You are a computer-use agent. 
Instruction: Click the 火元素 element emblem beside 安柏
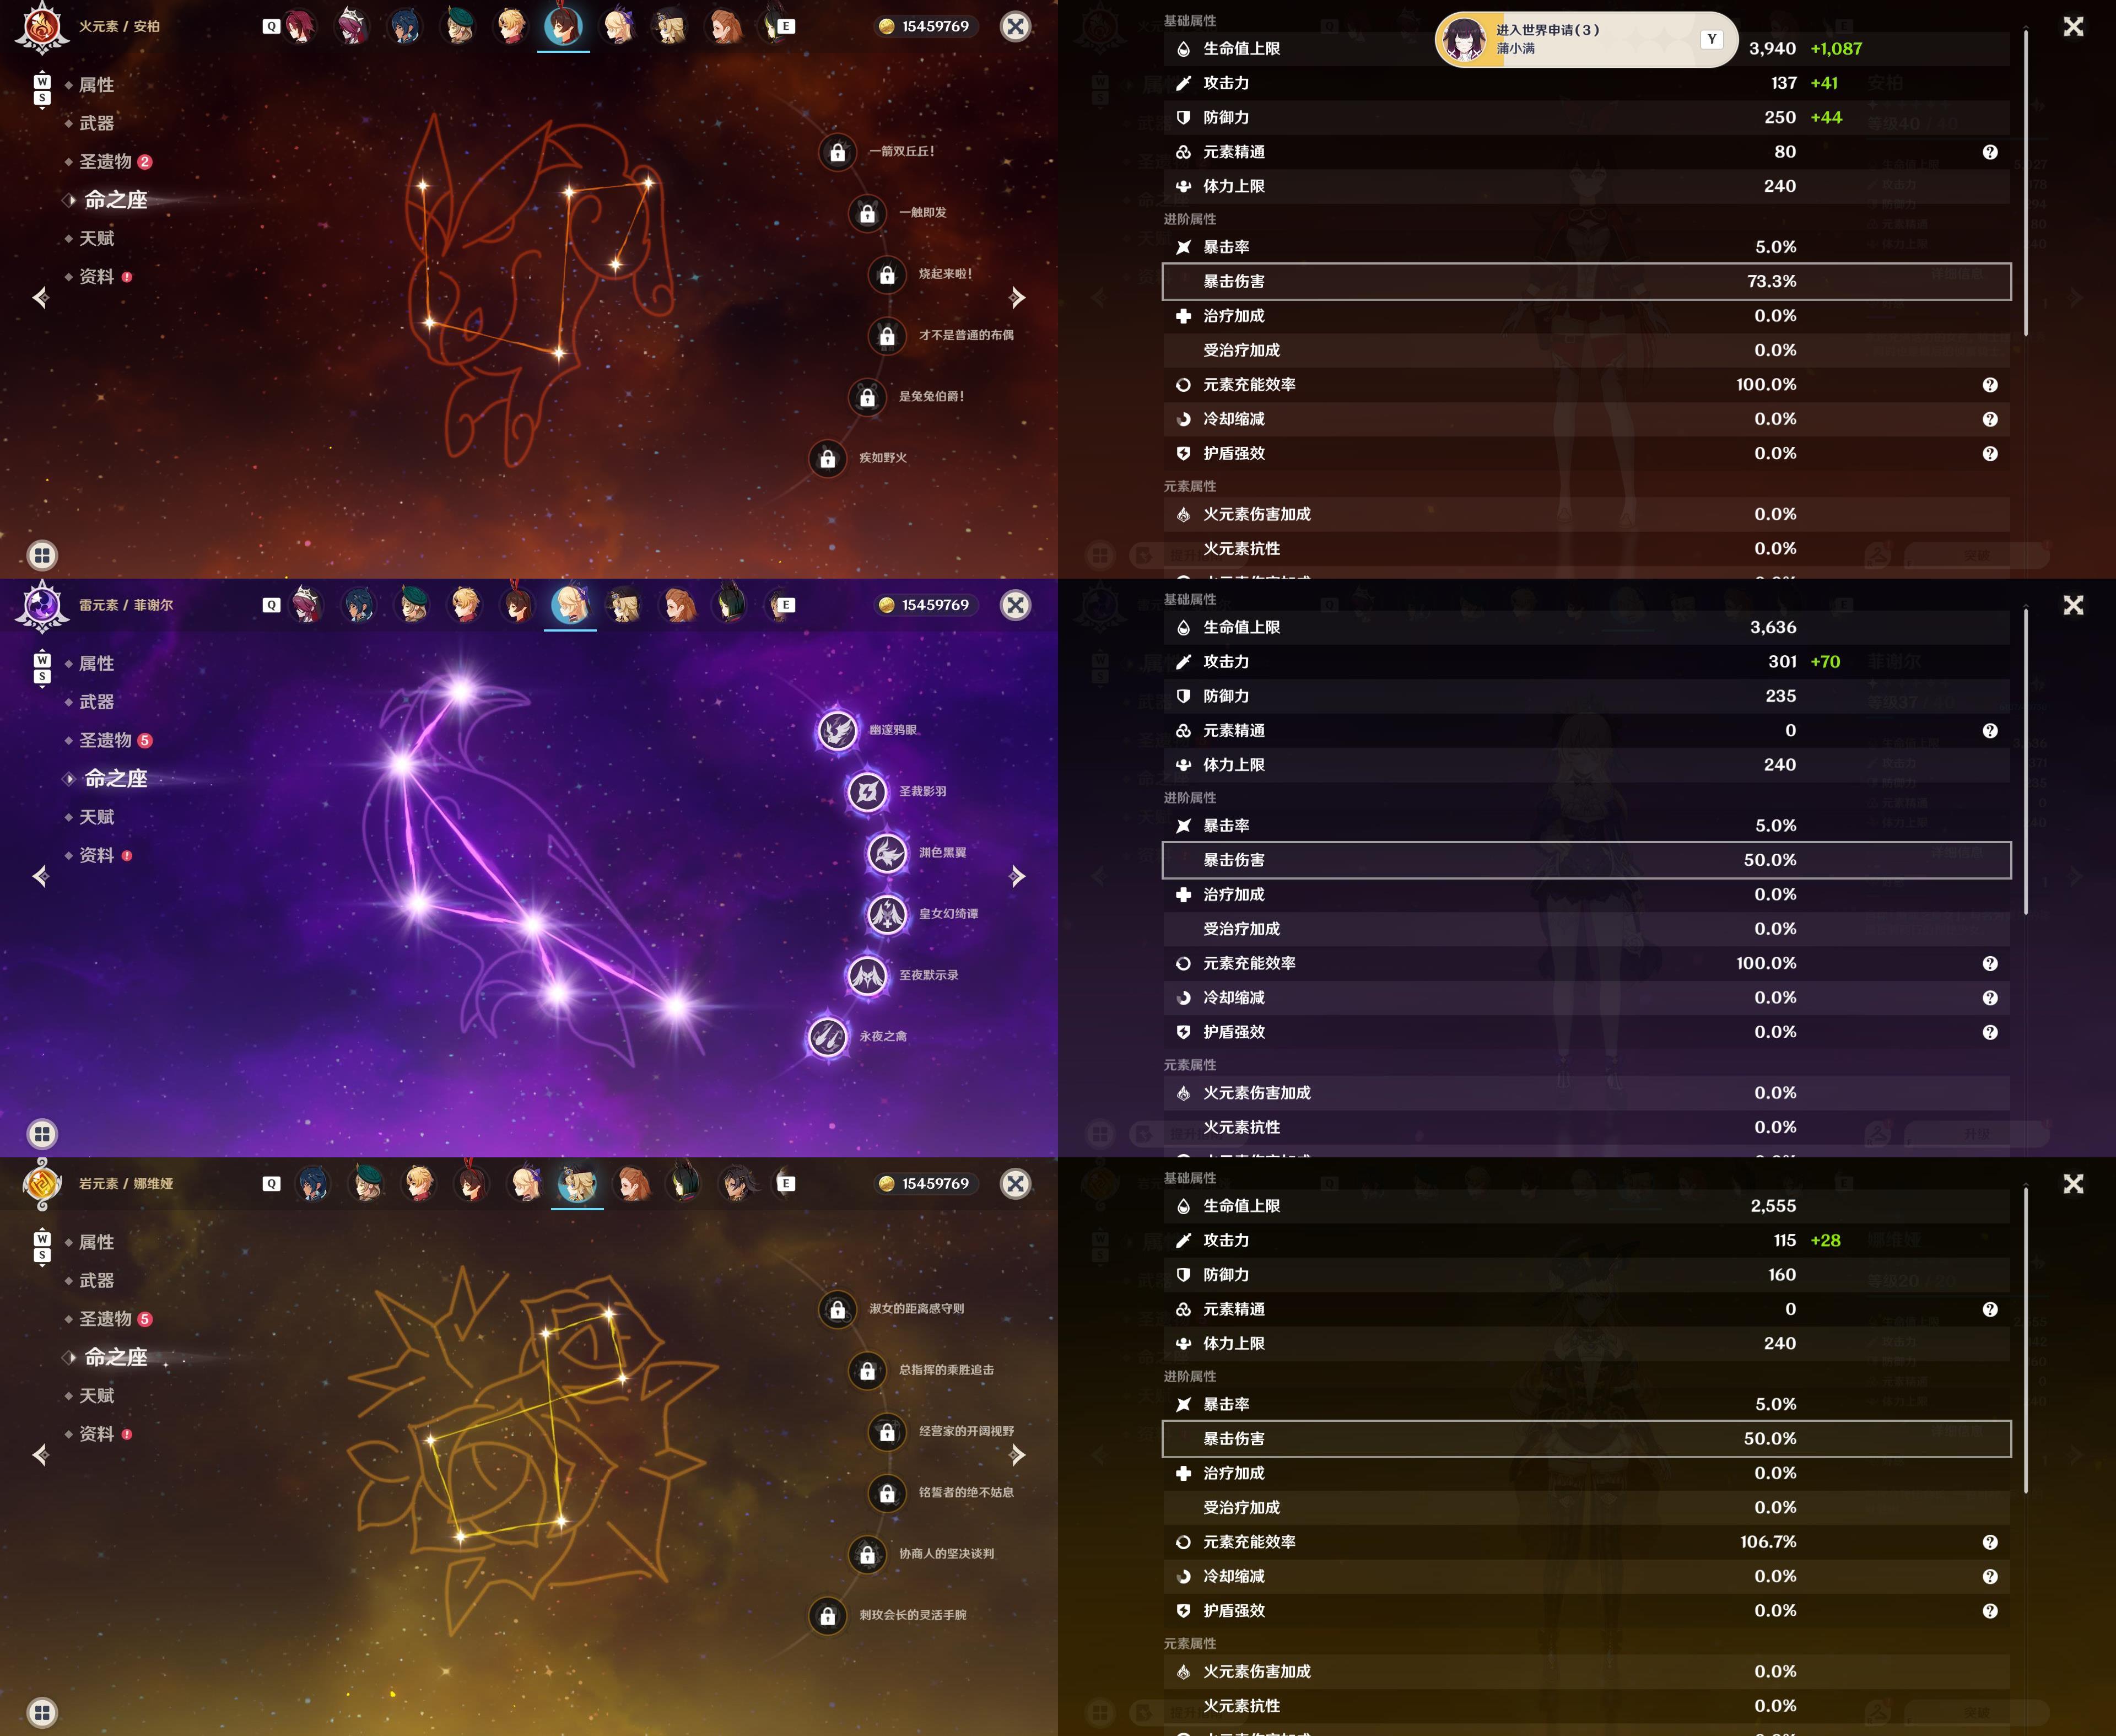coord(42,27)
